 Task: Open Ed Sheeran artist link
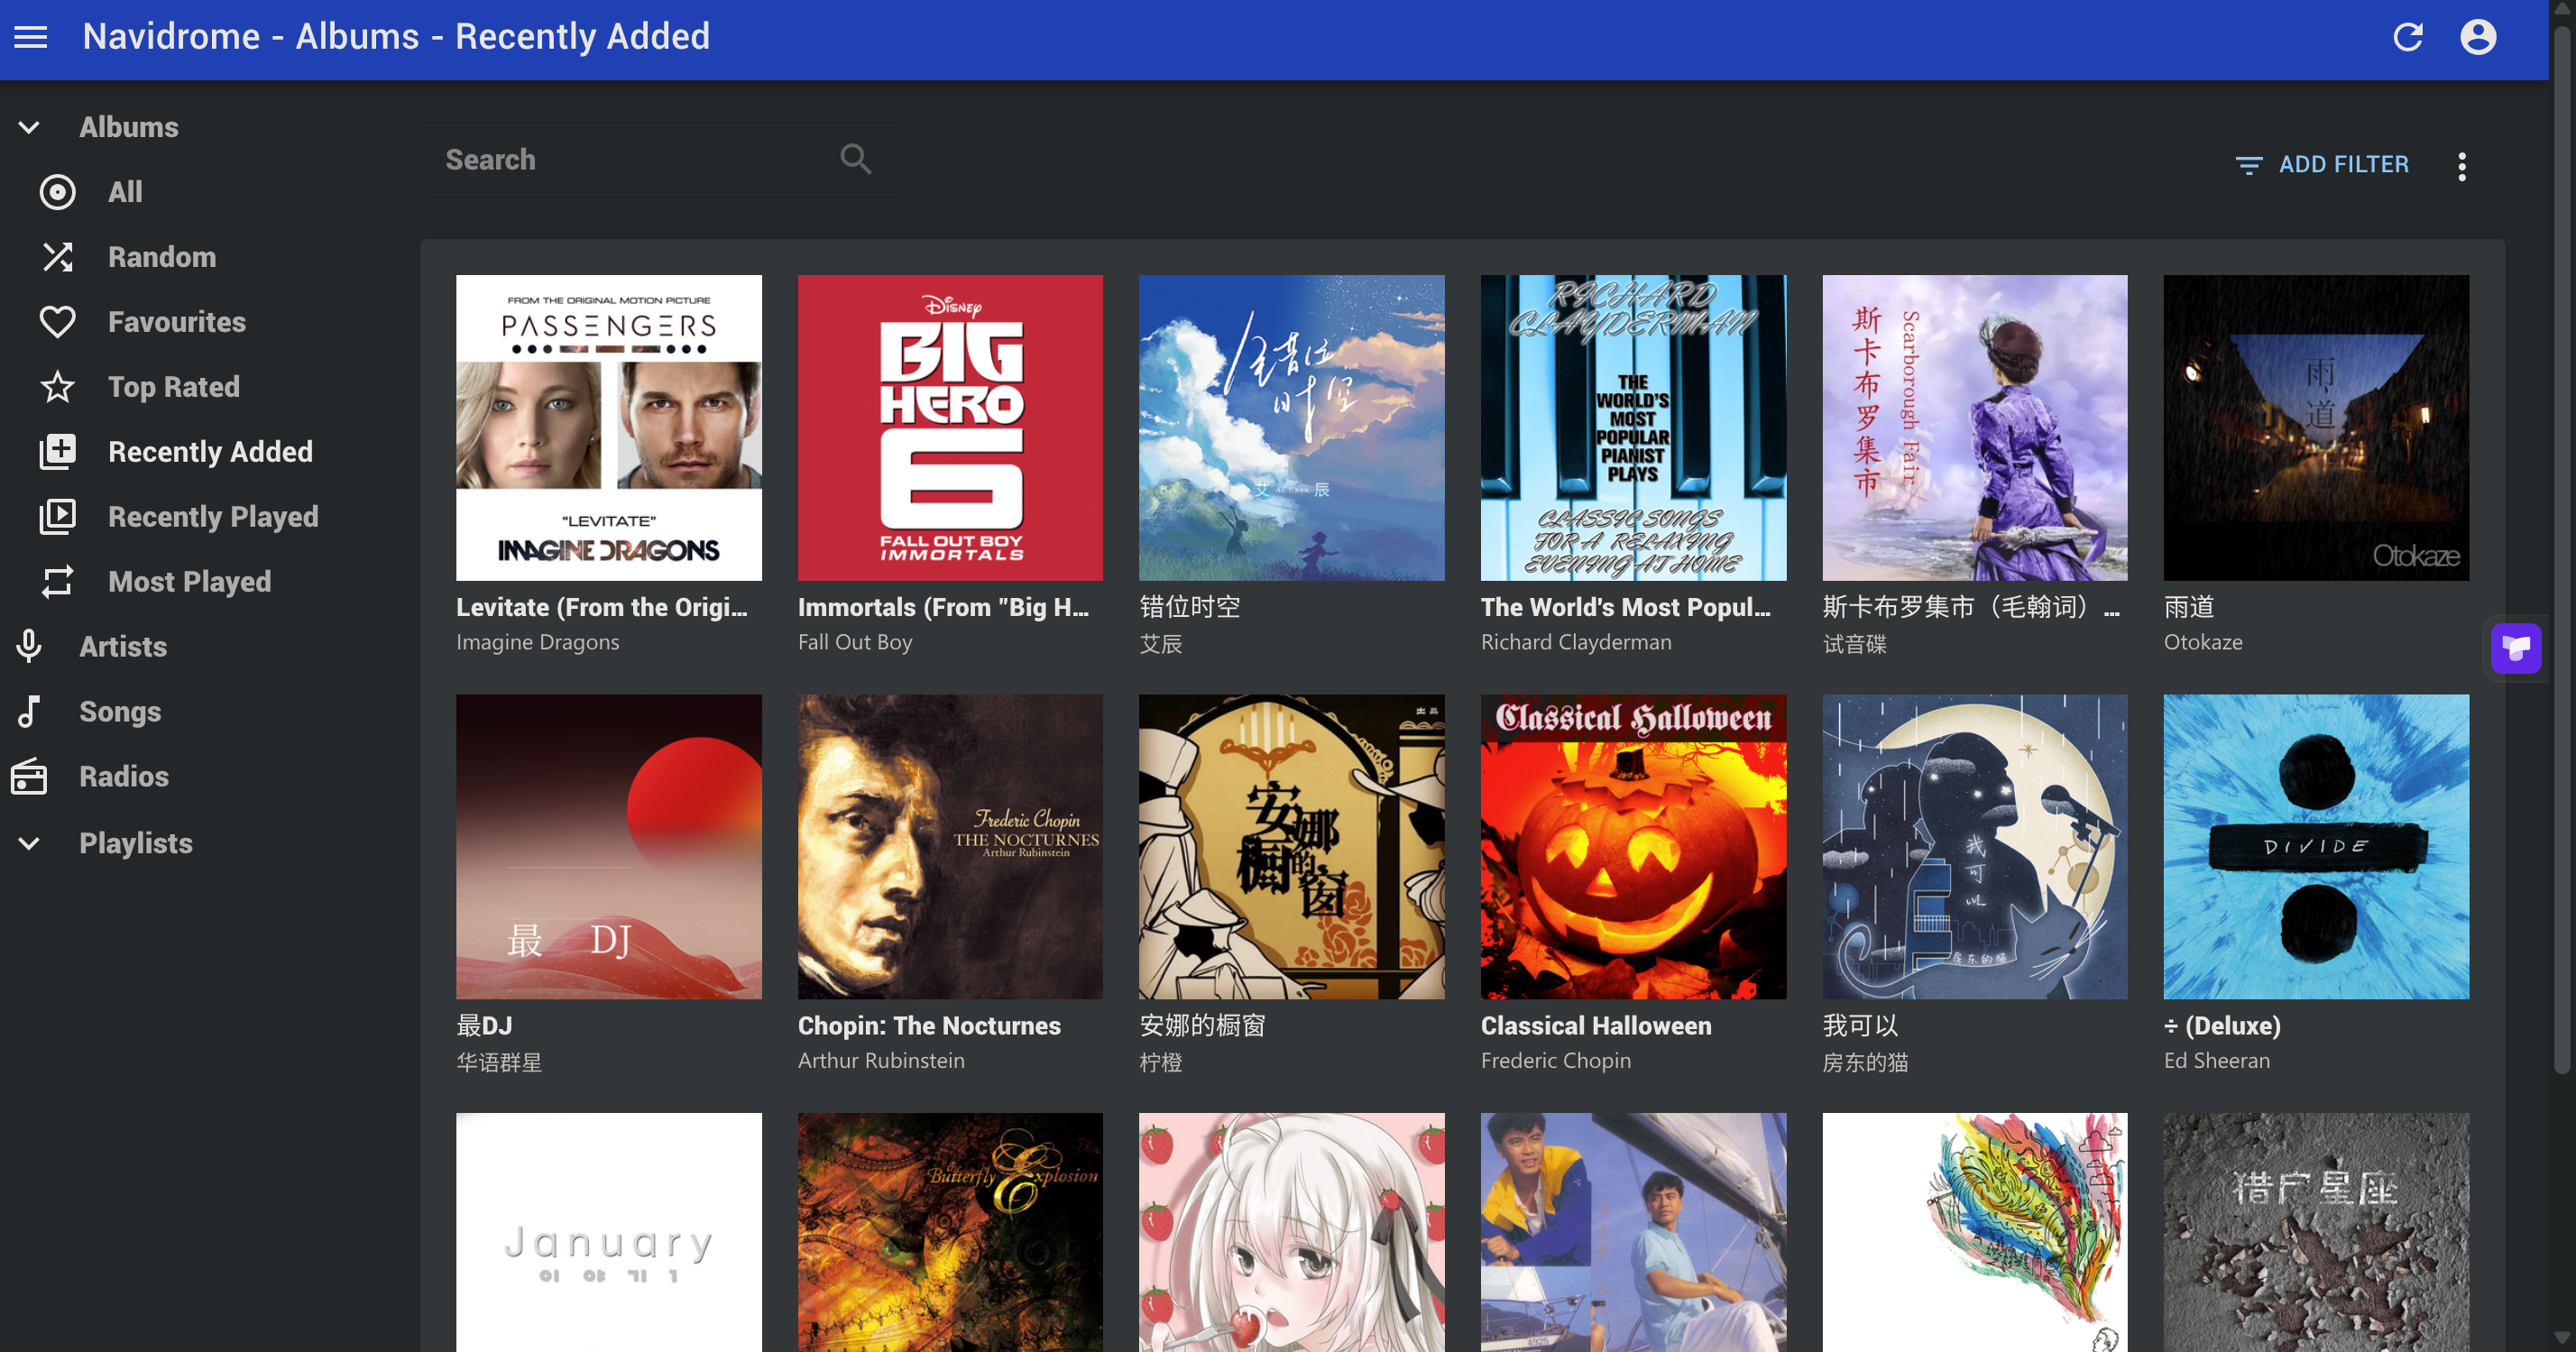click(x=2216, y=1060)
